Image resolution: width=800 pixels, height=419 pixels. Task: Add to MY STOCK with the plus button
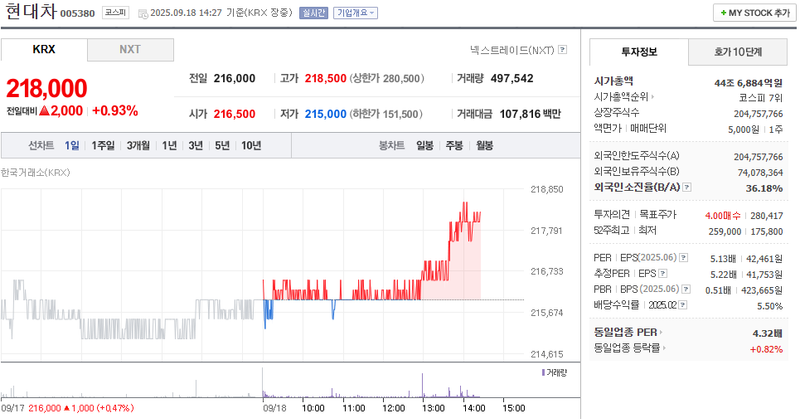tap(755, 13)
